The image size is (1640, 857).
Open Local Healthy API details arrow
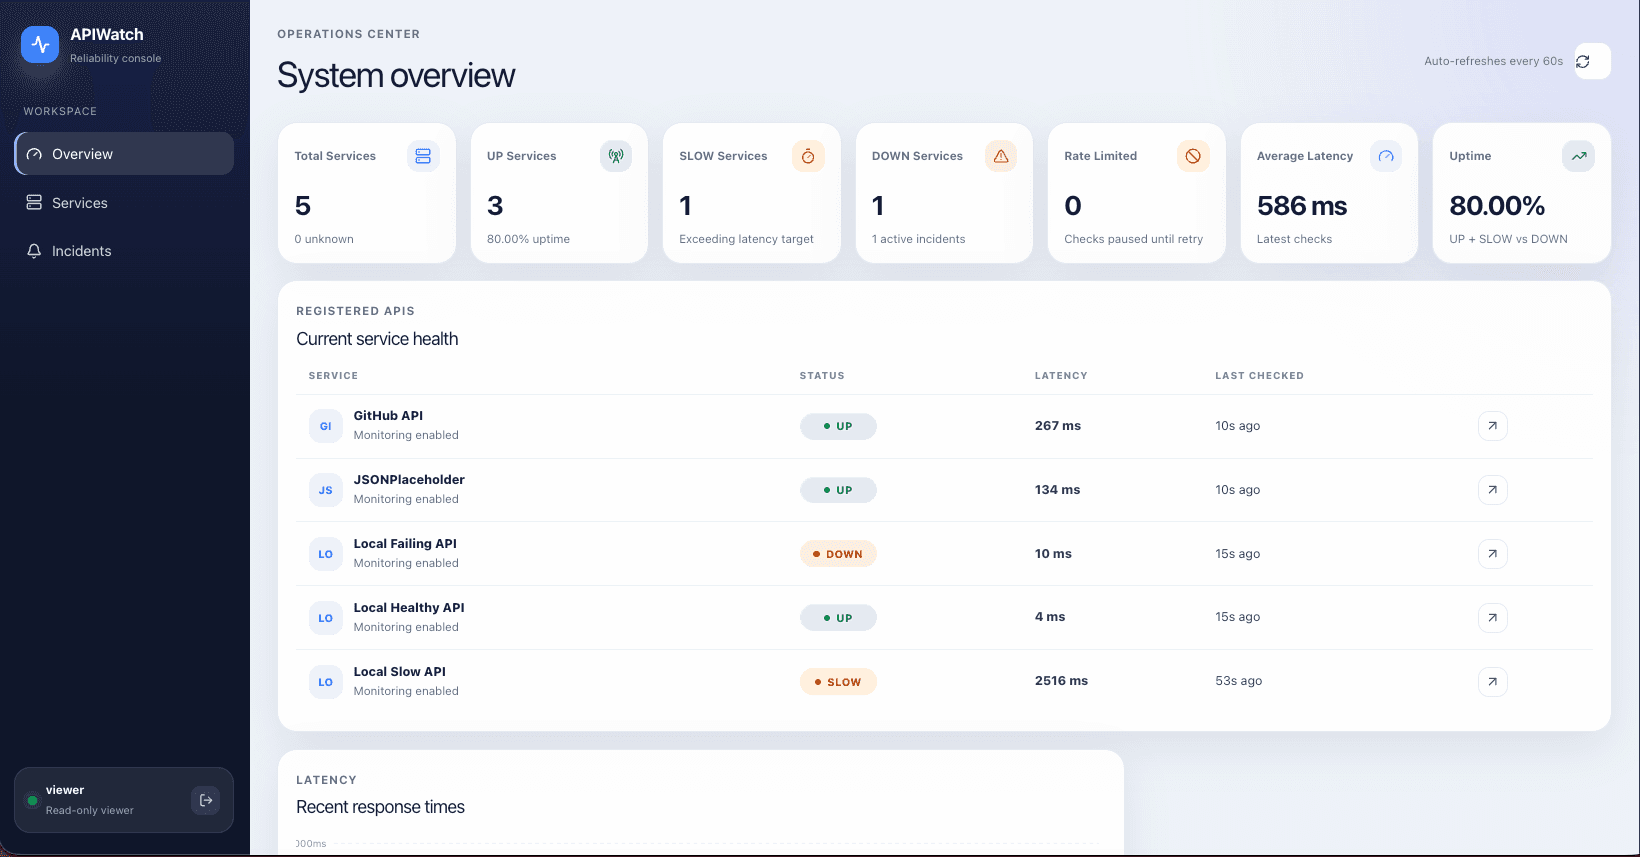click(1492, 618)
